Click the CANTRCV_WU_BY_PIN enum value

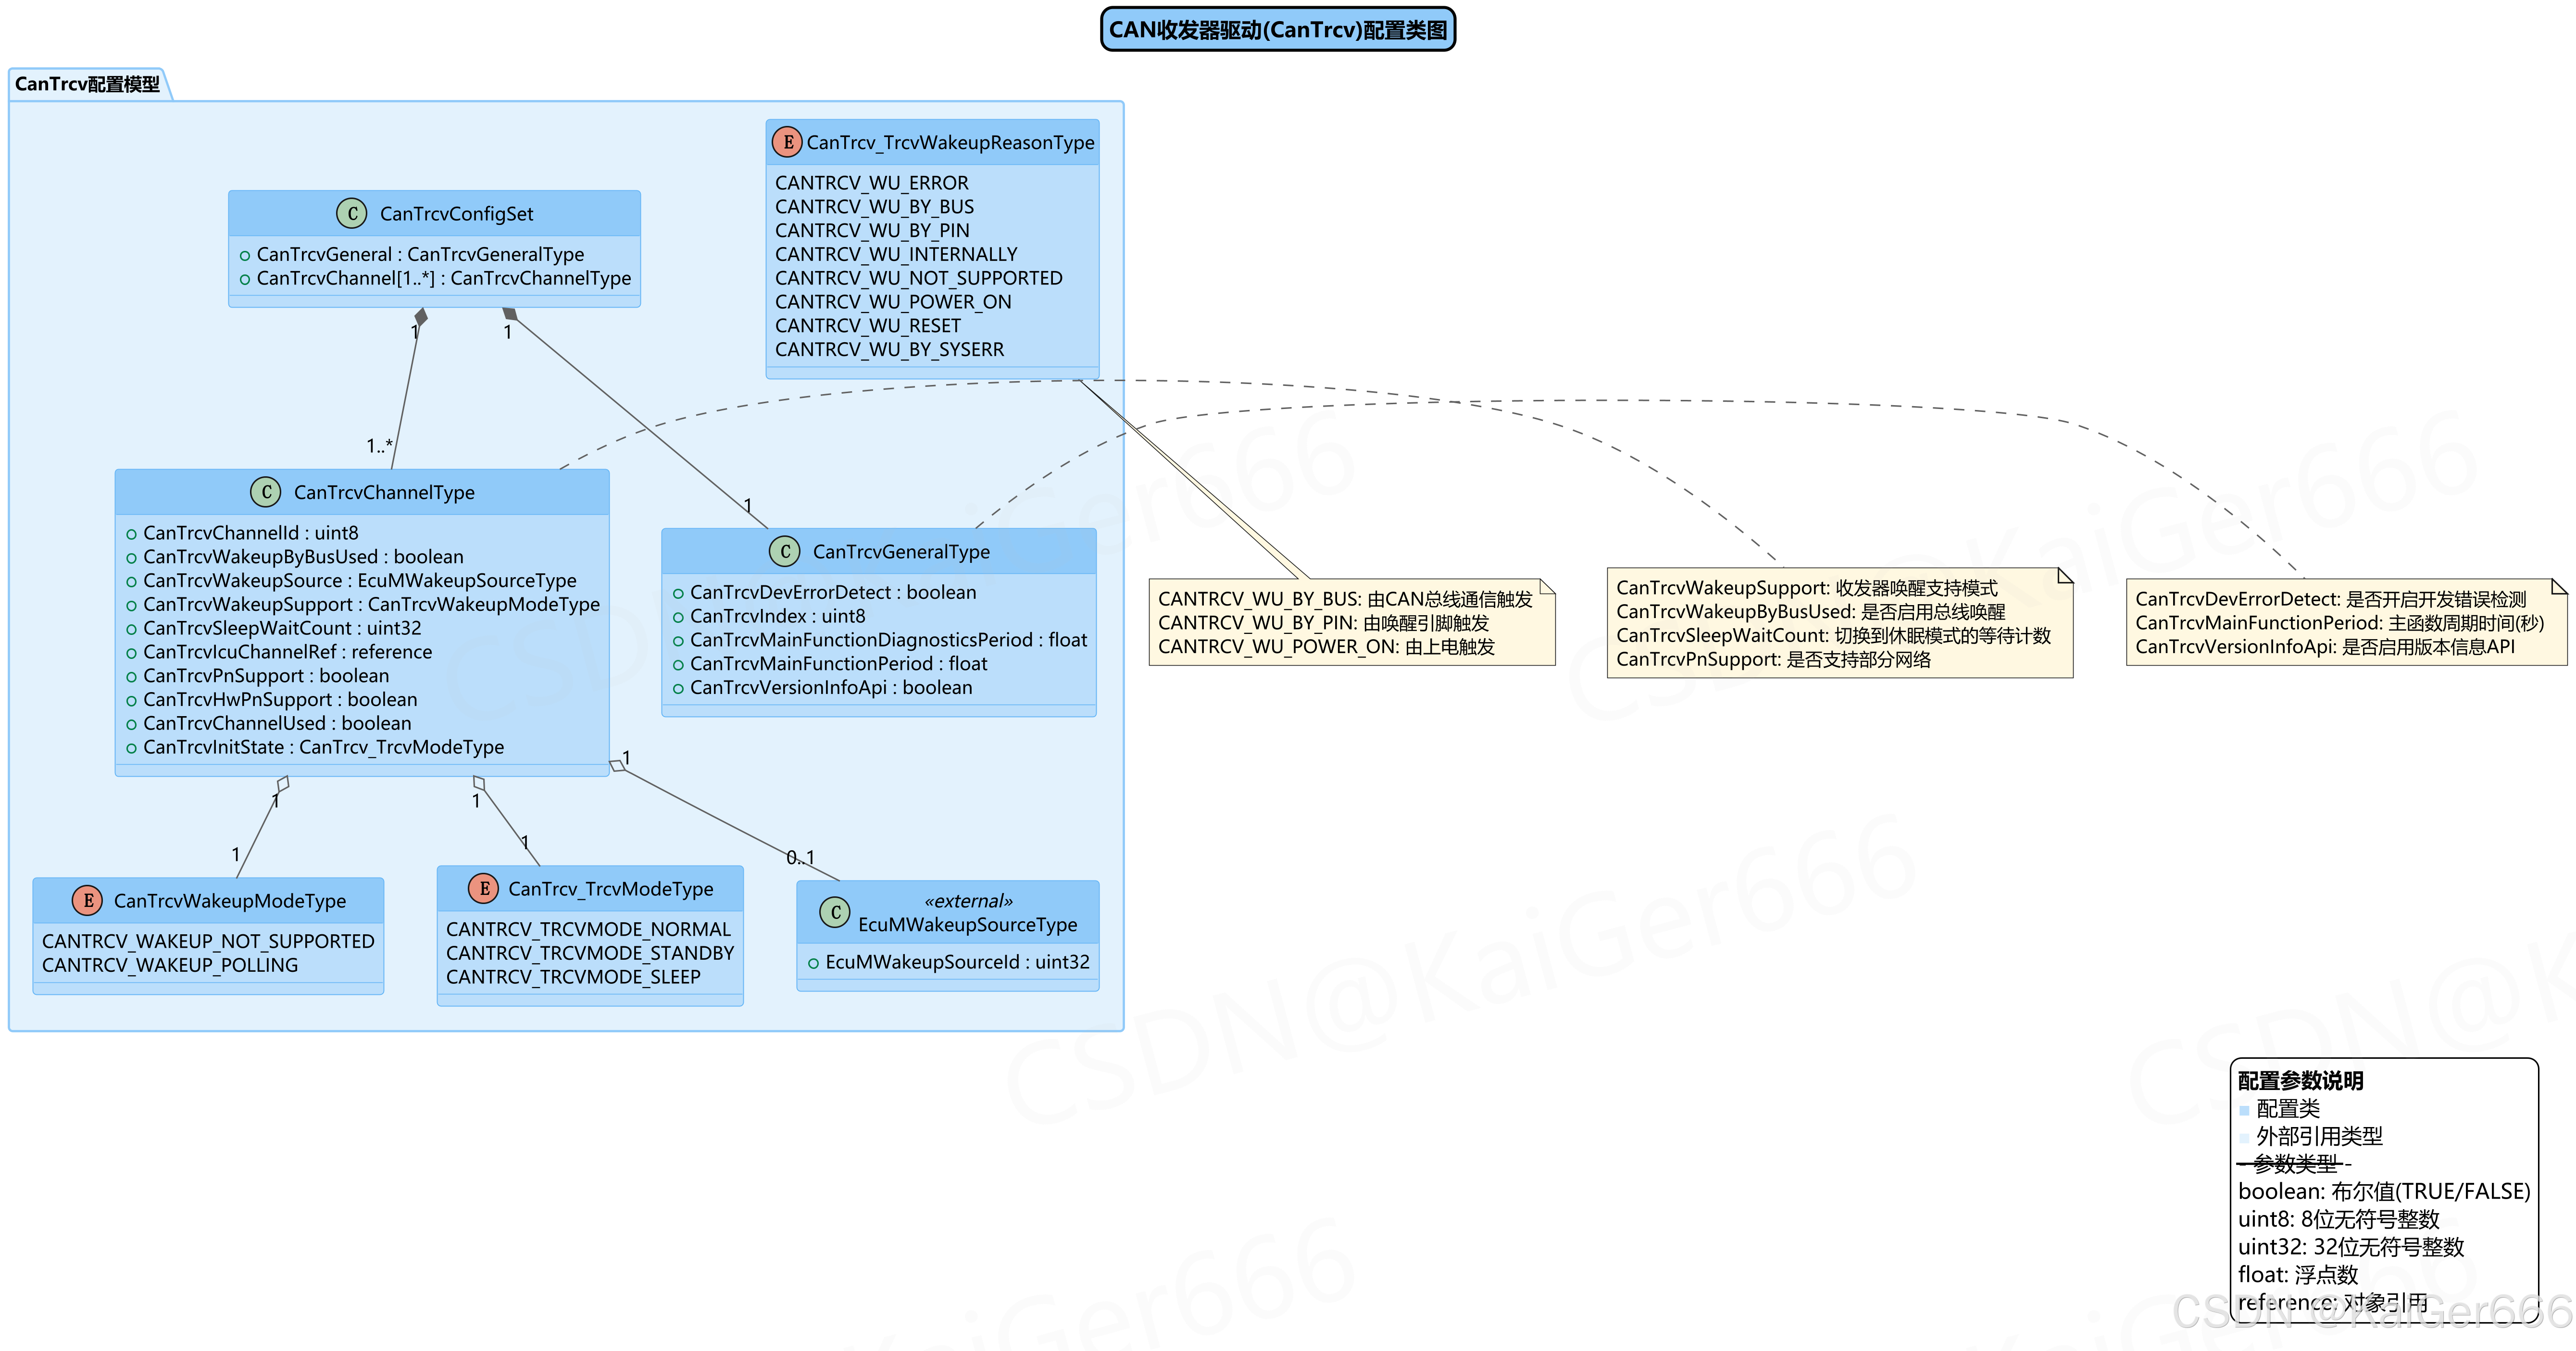[x=872, y=231]
